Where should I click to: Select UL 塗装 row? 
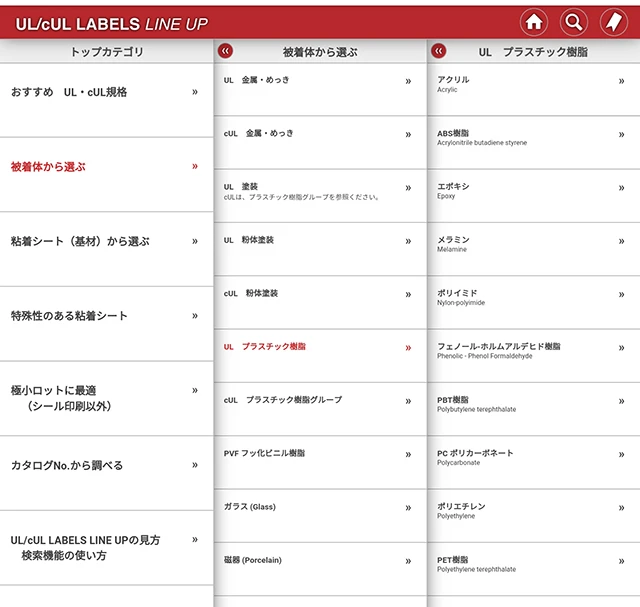[x=320, y=196]
